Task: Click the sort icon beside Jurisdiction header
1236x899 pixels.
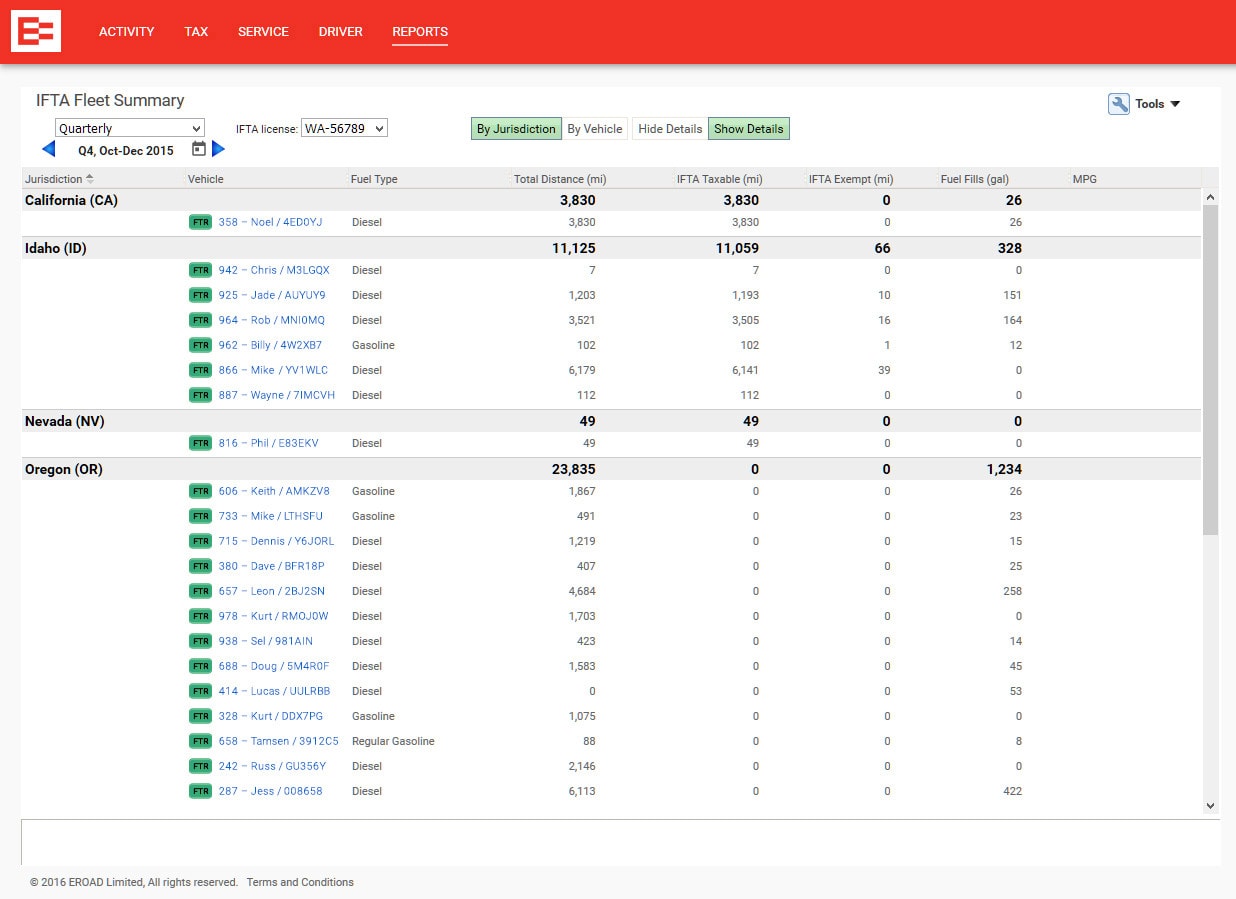Action: (x=90, y=179)
